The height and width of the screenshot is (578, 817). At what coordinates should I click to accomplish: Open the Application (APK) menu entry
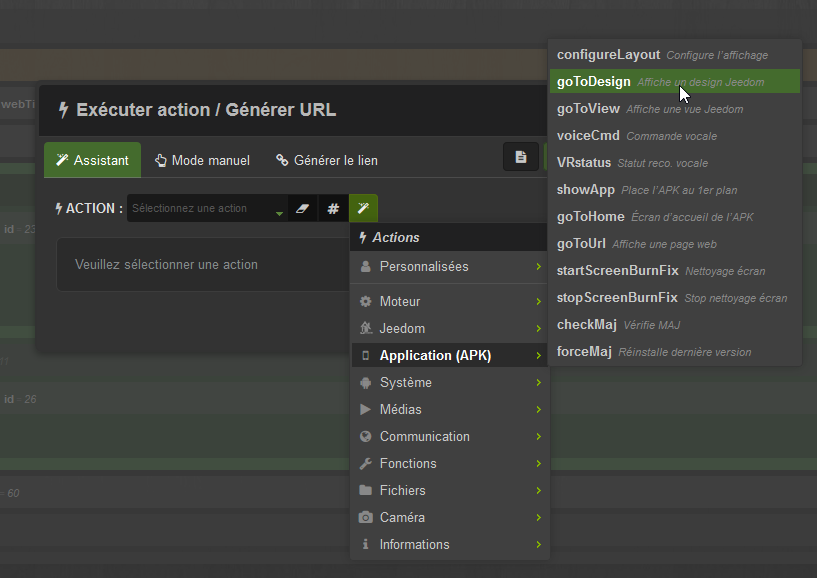(450, 355)
